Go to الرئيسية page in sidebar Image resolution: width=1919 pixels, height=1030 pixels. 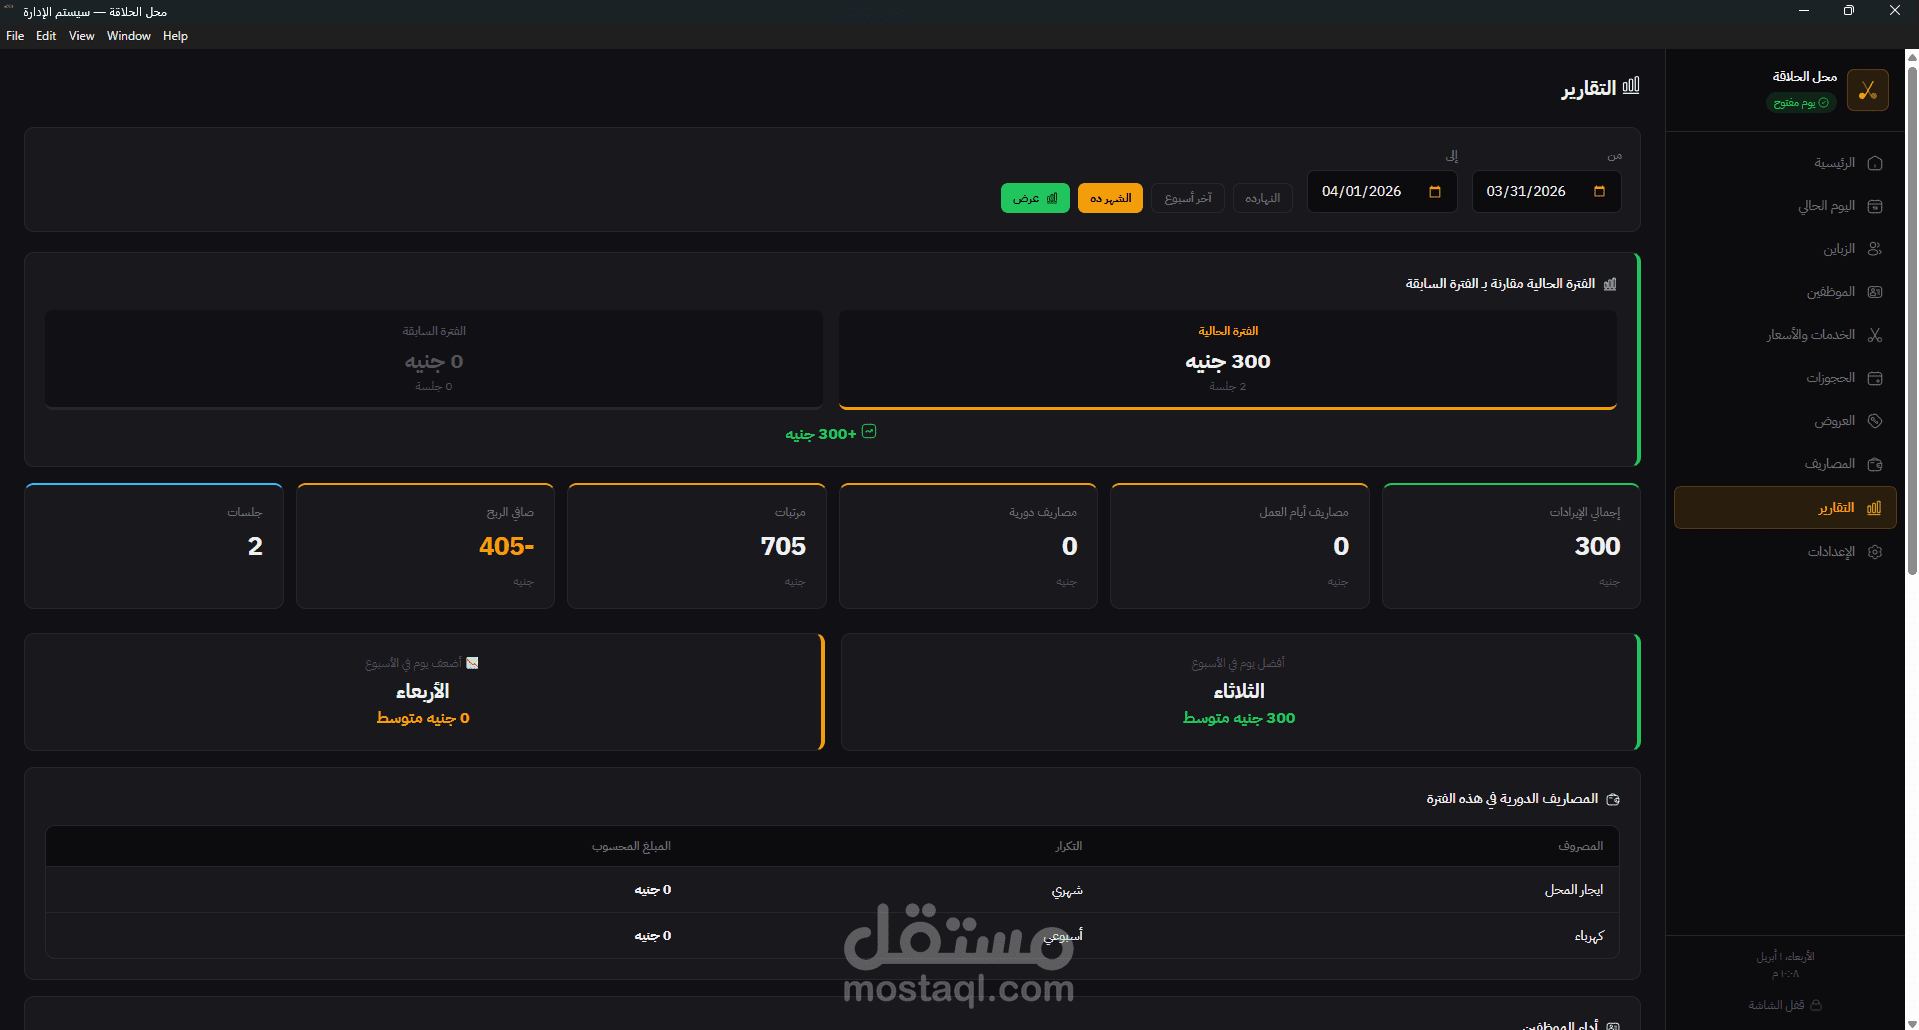[x=1785, y=163]
